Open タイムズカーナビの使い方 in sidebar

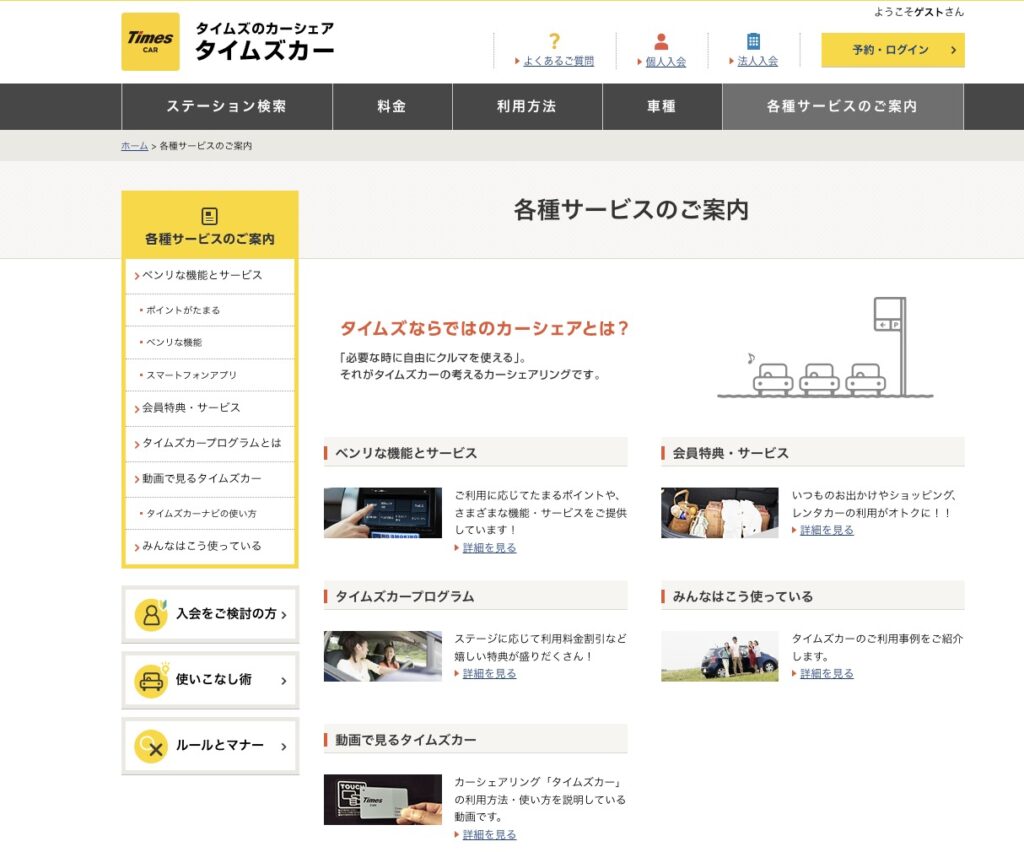(x=210, y=513)
